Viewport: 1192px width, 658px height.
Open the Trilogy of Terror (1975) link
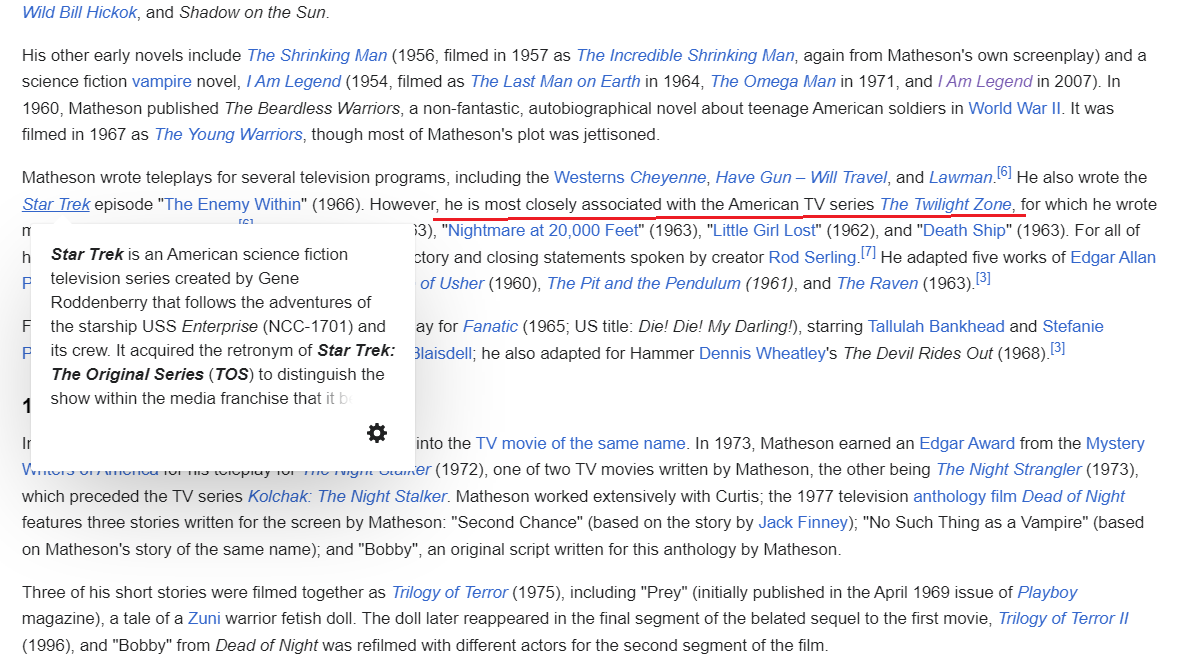click(x=449, y=593)
